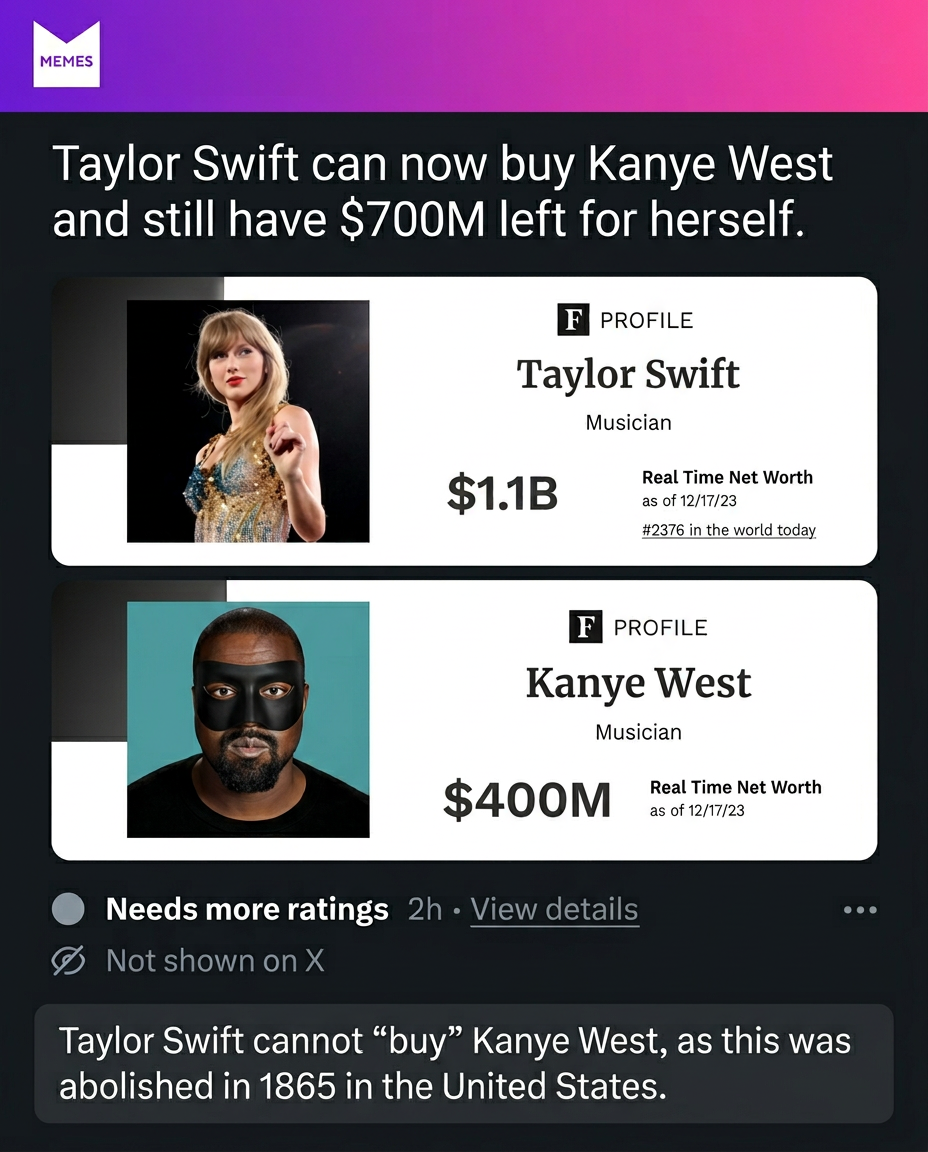Click Kanye West's name heading

pos(638,682)
